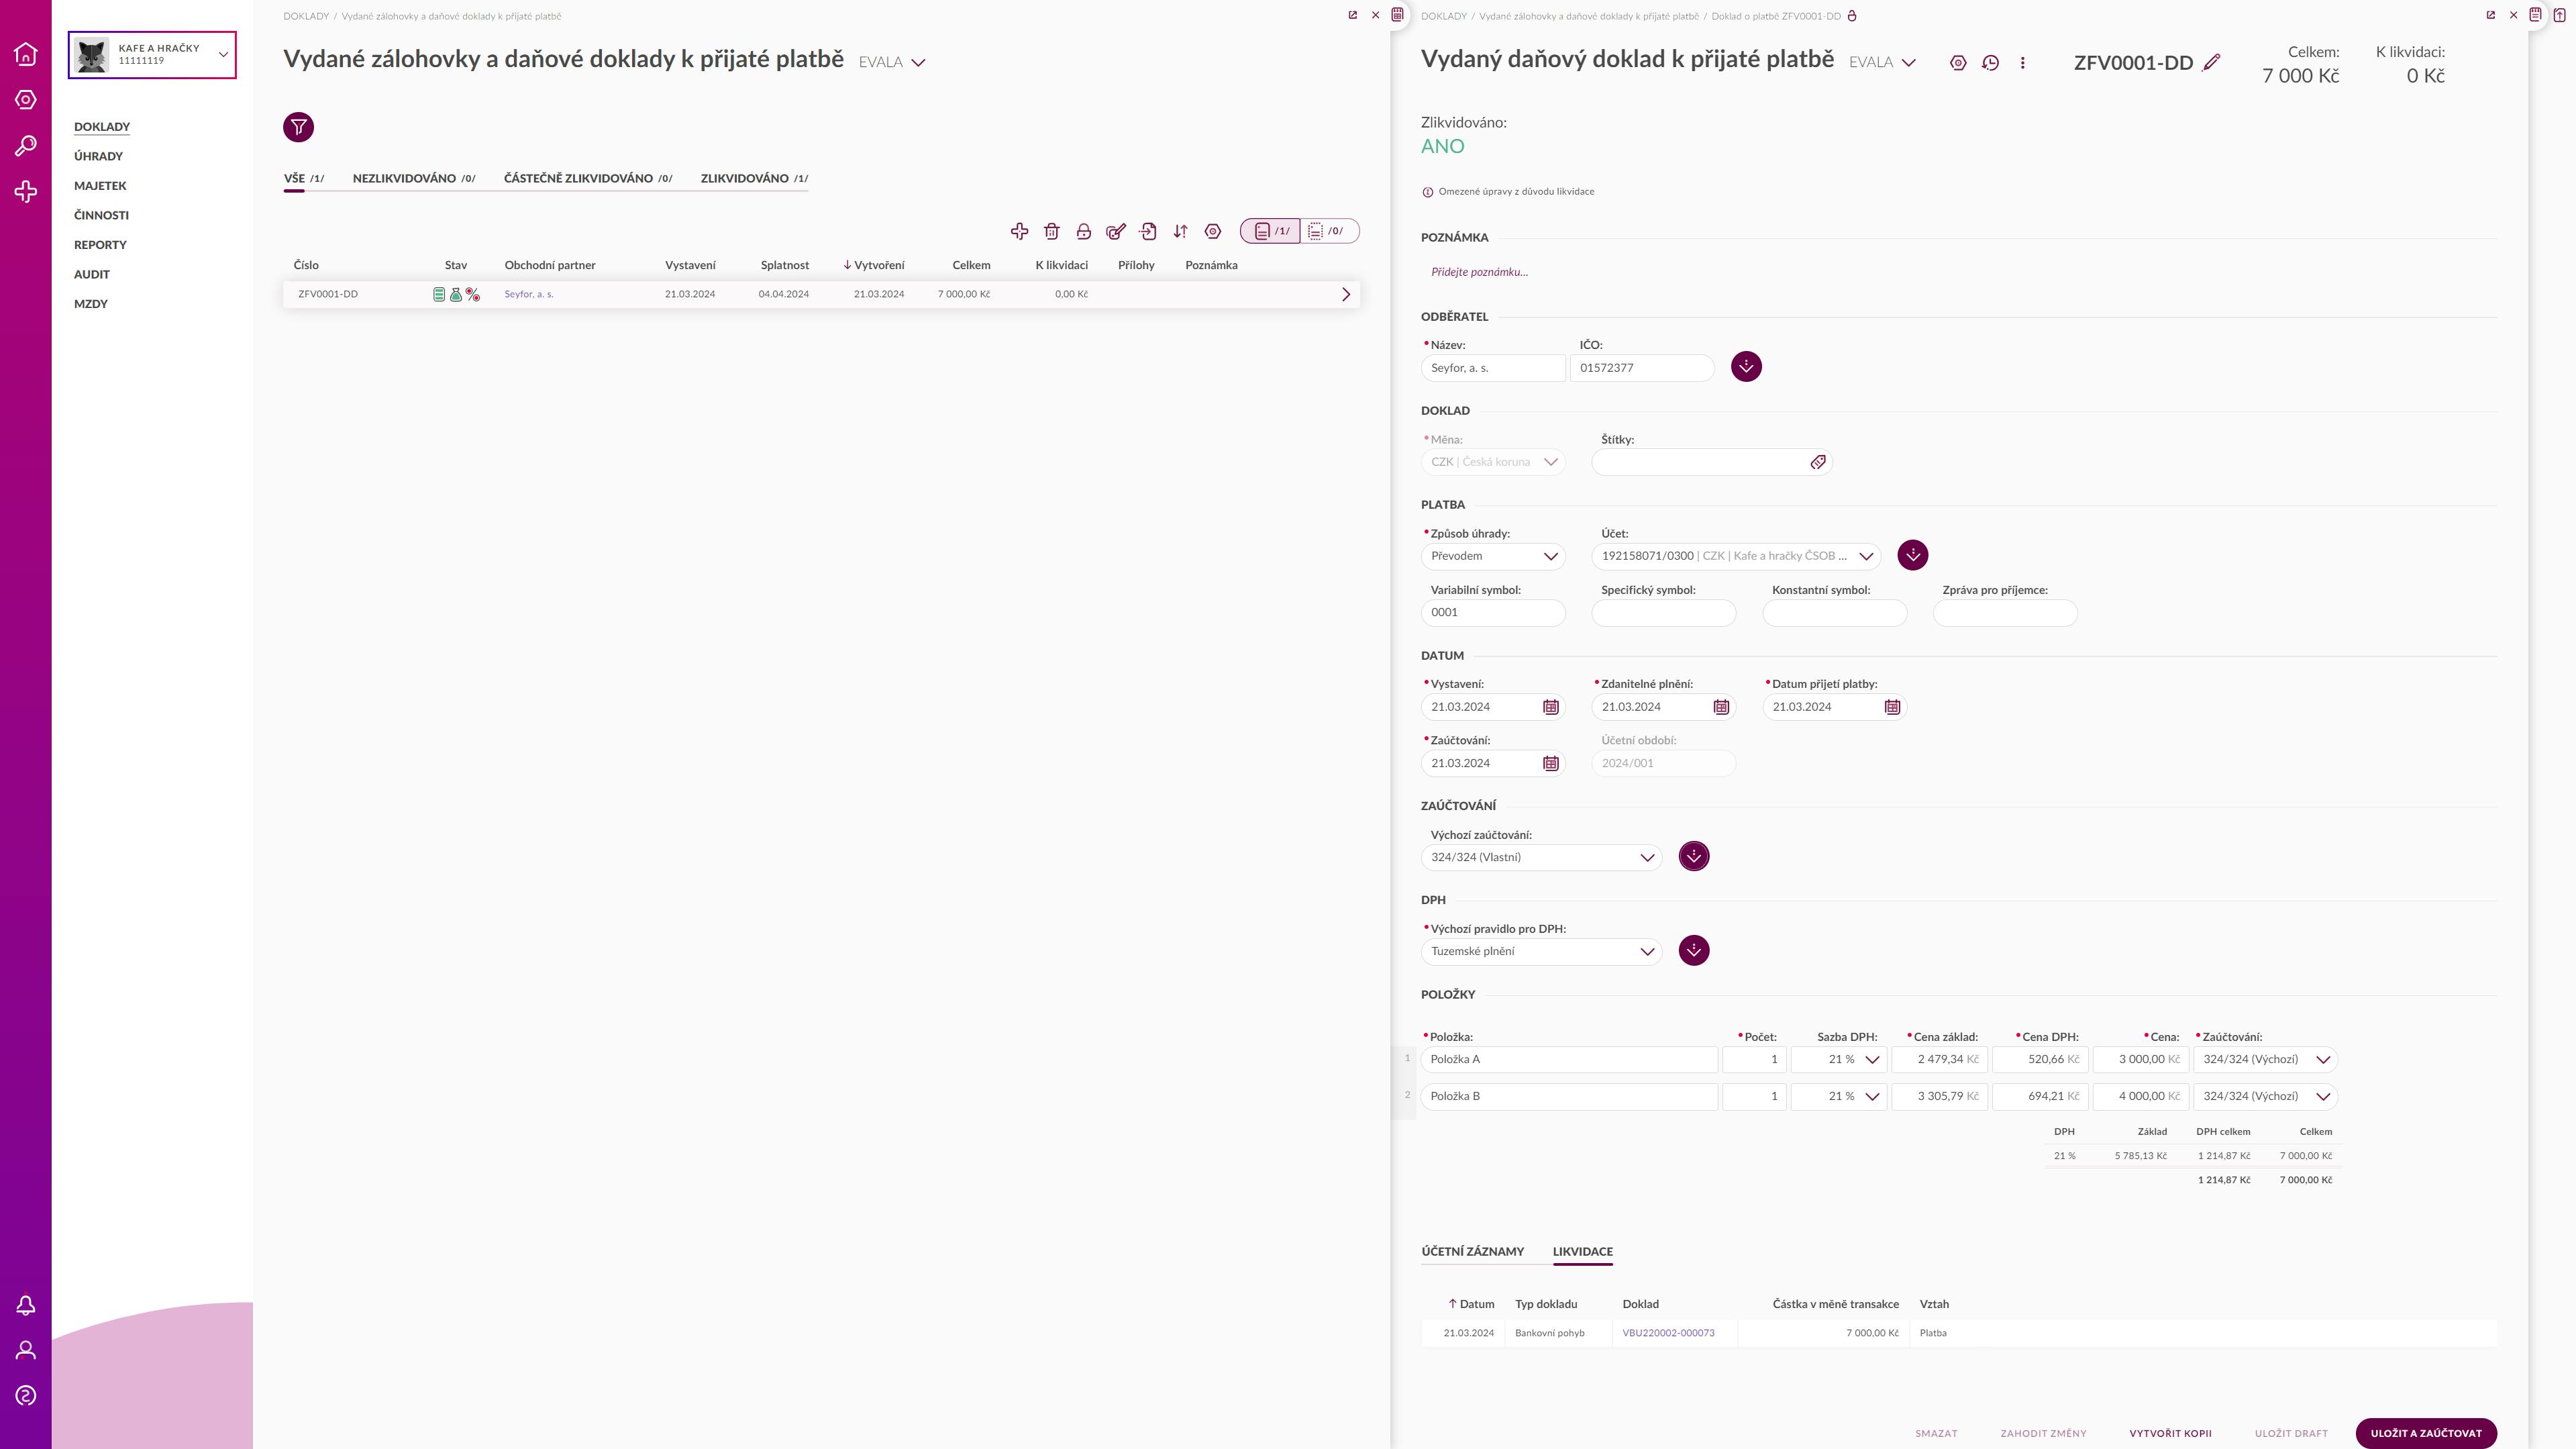Click the ULOŽIT A ZAÚČTOVAT button
The image size is (2576, 1449).
coord(2426,1433)
